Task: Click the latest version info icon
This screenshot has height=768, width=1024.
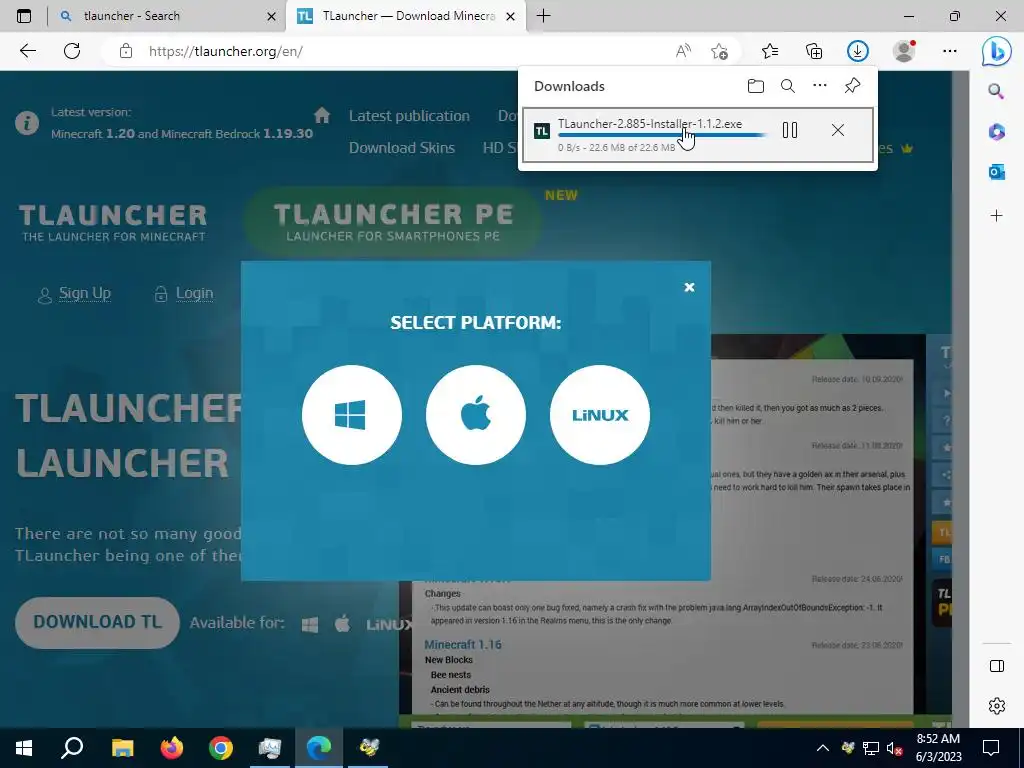Action: click(x=27, y=123)
